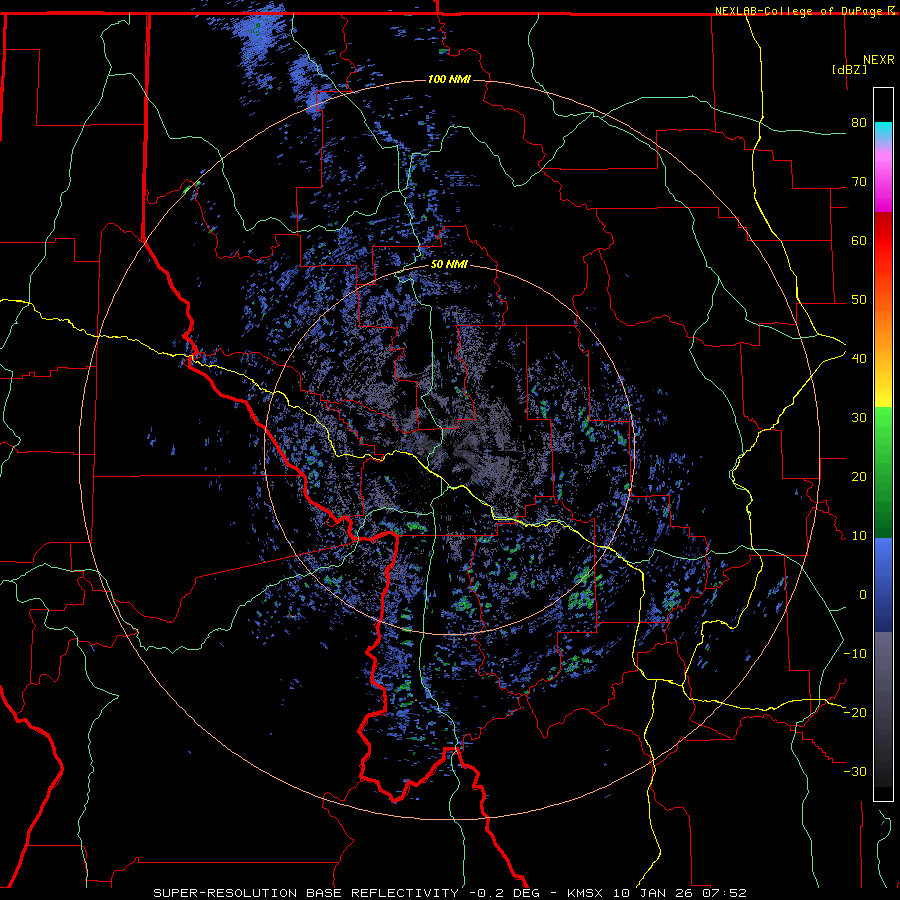Click the NEXR label above the color scale

pos(878,60)
